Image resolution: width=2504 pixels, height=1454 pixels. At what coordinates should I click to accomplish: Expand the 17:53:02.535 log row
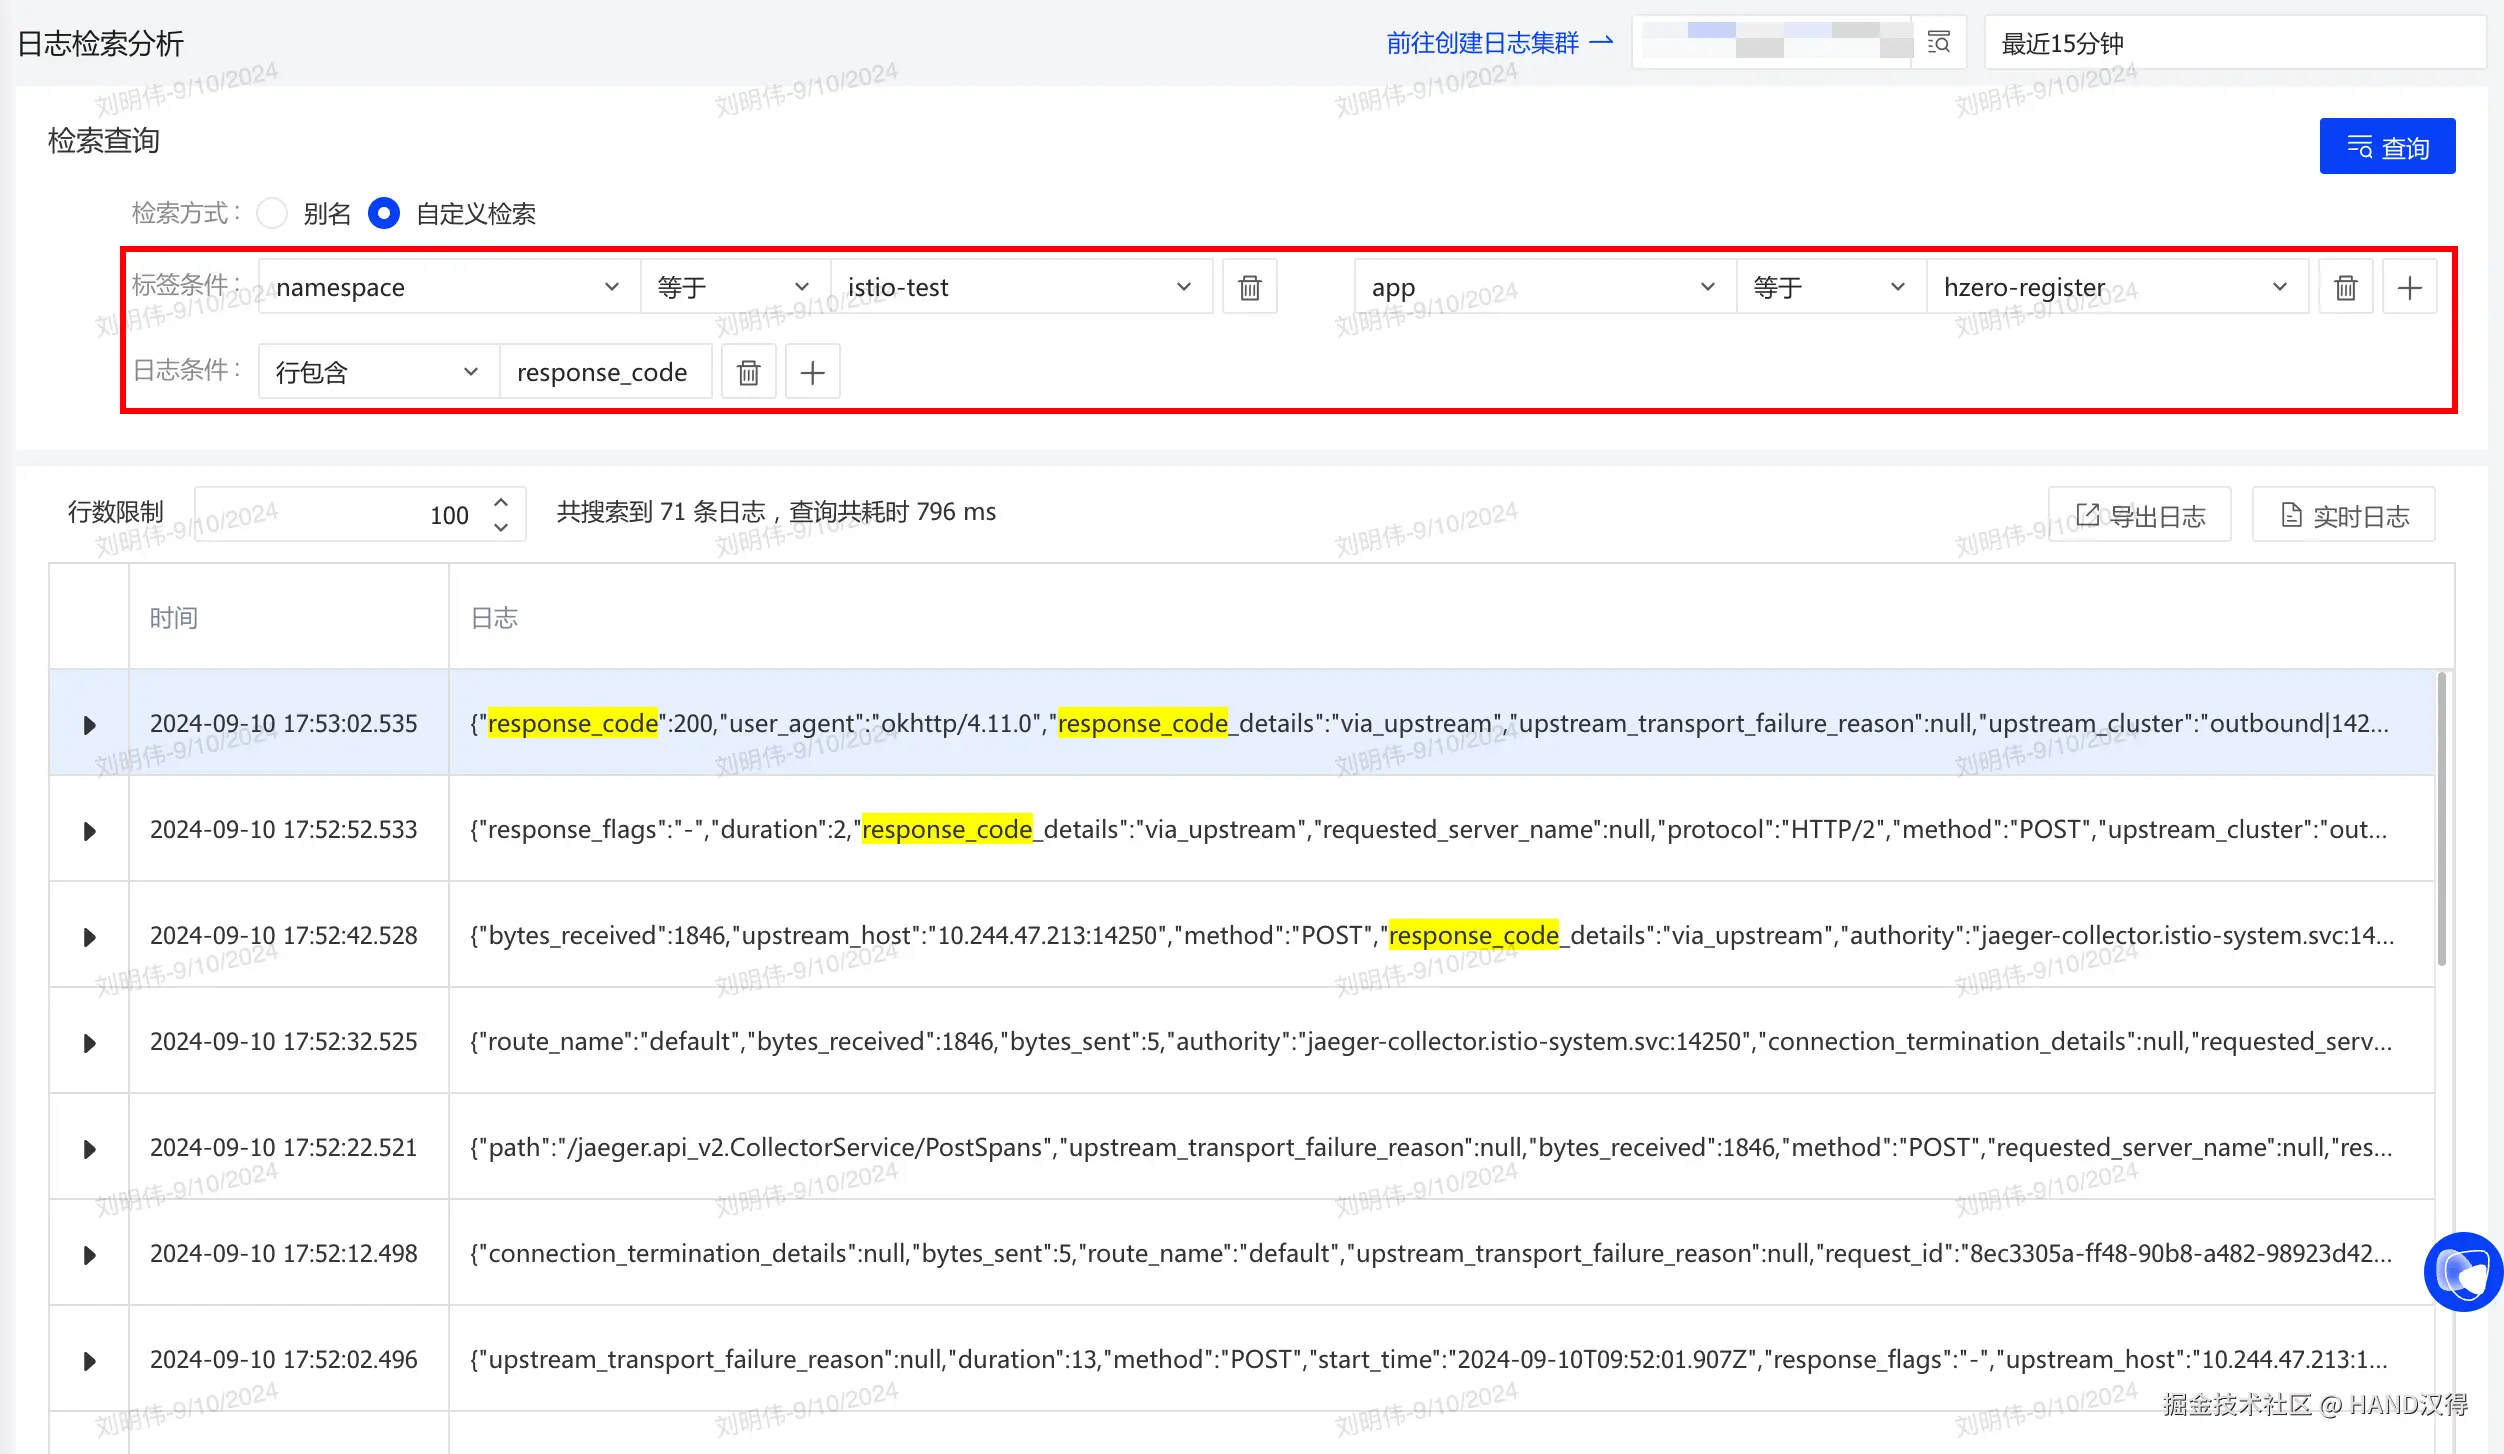pyautogui.click(x=89, y=724)
